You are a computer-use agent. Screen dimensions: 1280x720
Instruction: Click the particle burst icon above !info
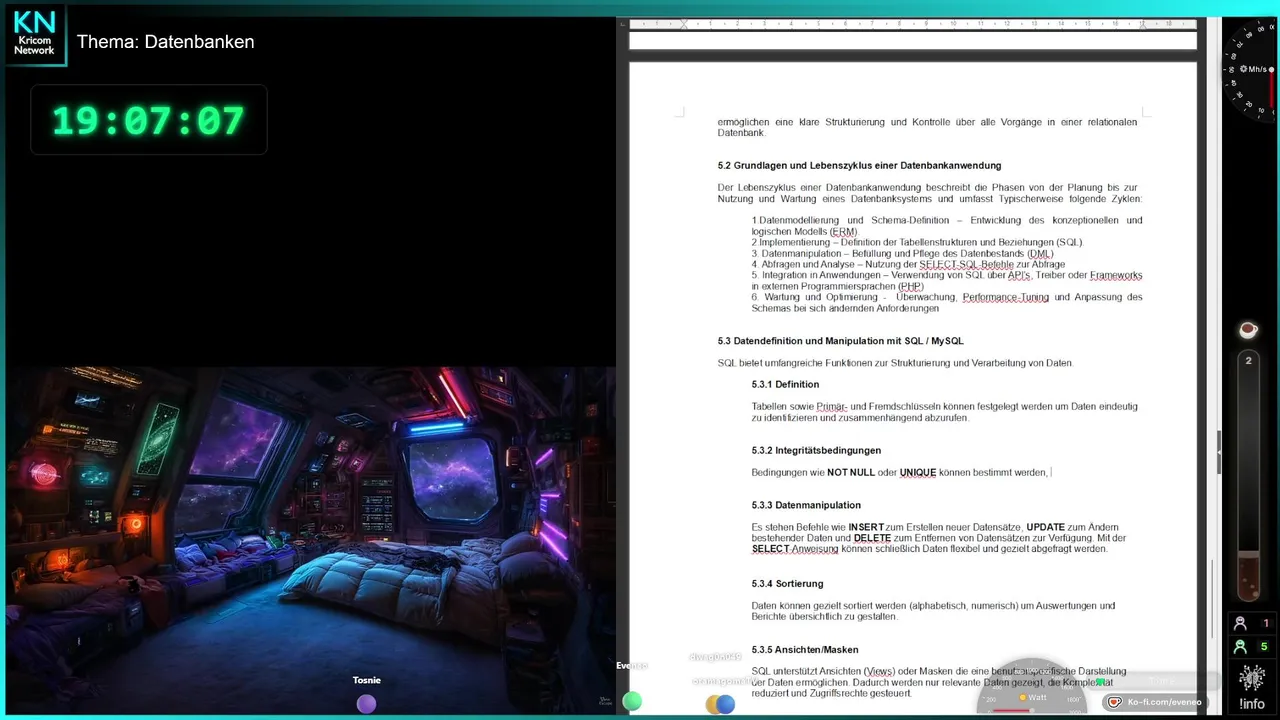[1251, 678]
